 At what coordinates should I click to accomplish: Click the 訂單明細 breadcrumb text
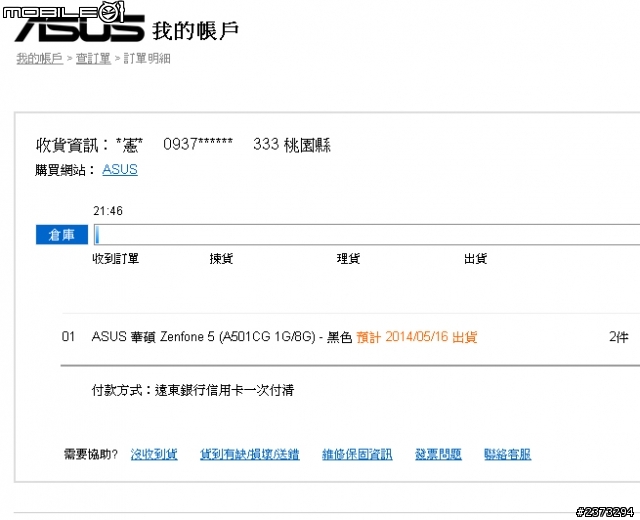[x=147, y=58]
